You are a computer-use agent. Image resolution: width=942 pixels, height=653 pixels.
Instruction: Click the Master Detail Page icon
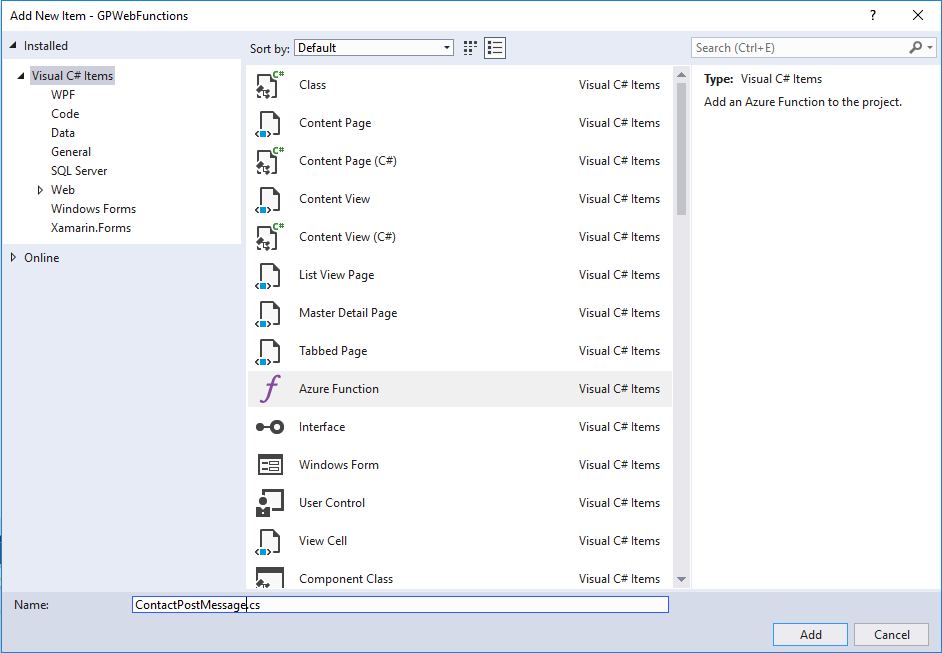tap(268, 313)
